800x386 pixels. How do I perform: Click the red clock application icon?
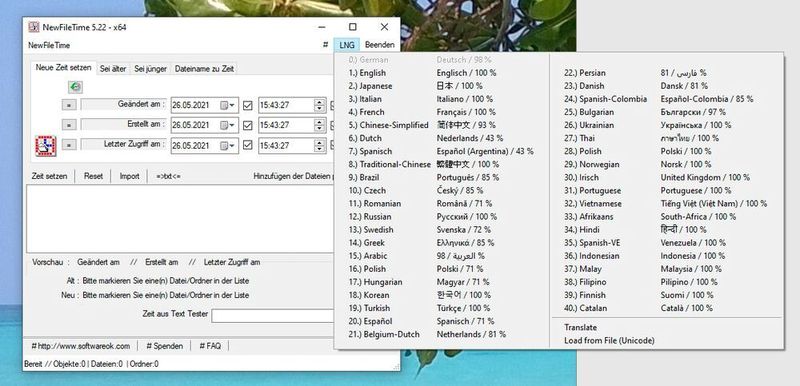click(x=45, y=146)
